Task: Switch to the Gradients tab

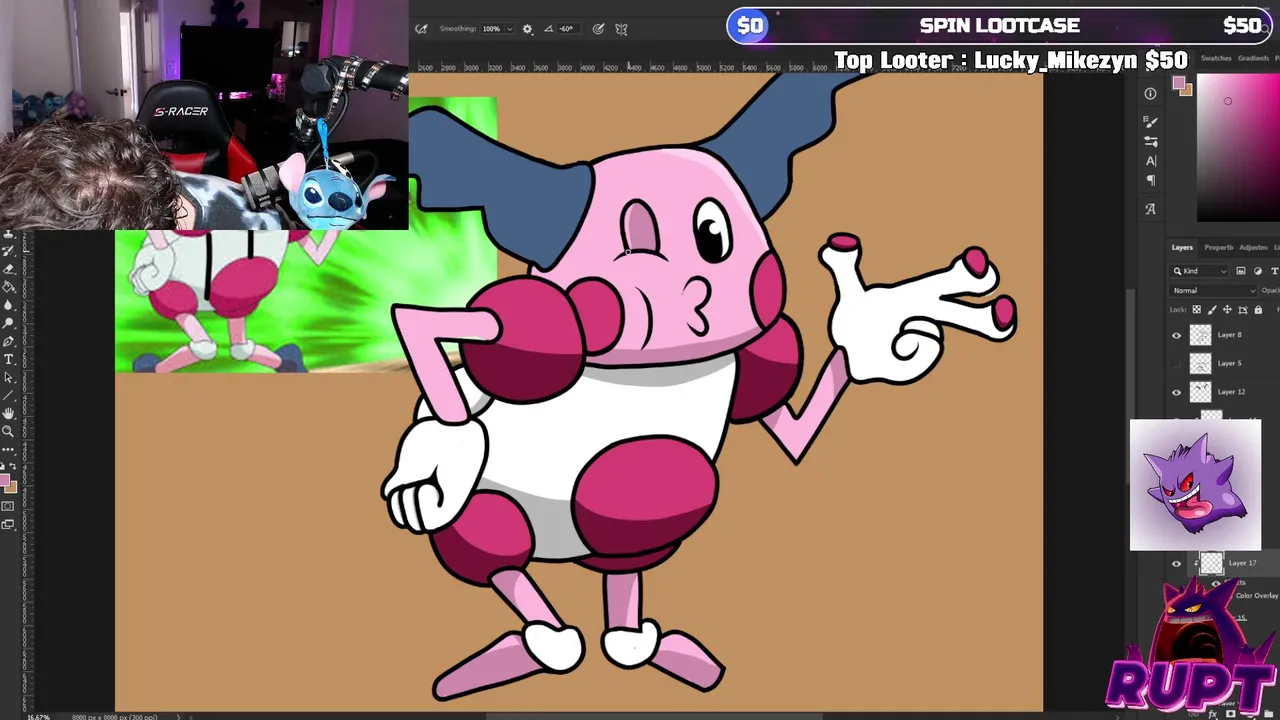Action: (x=1254, y=58)
